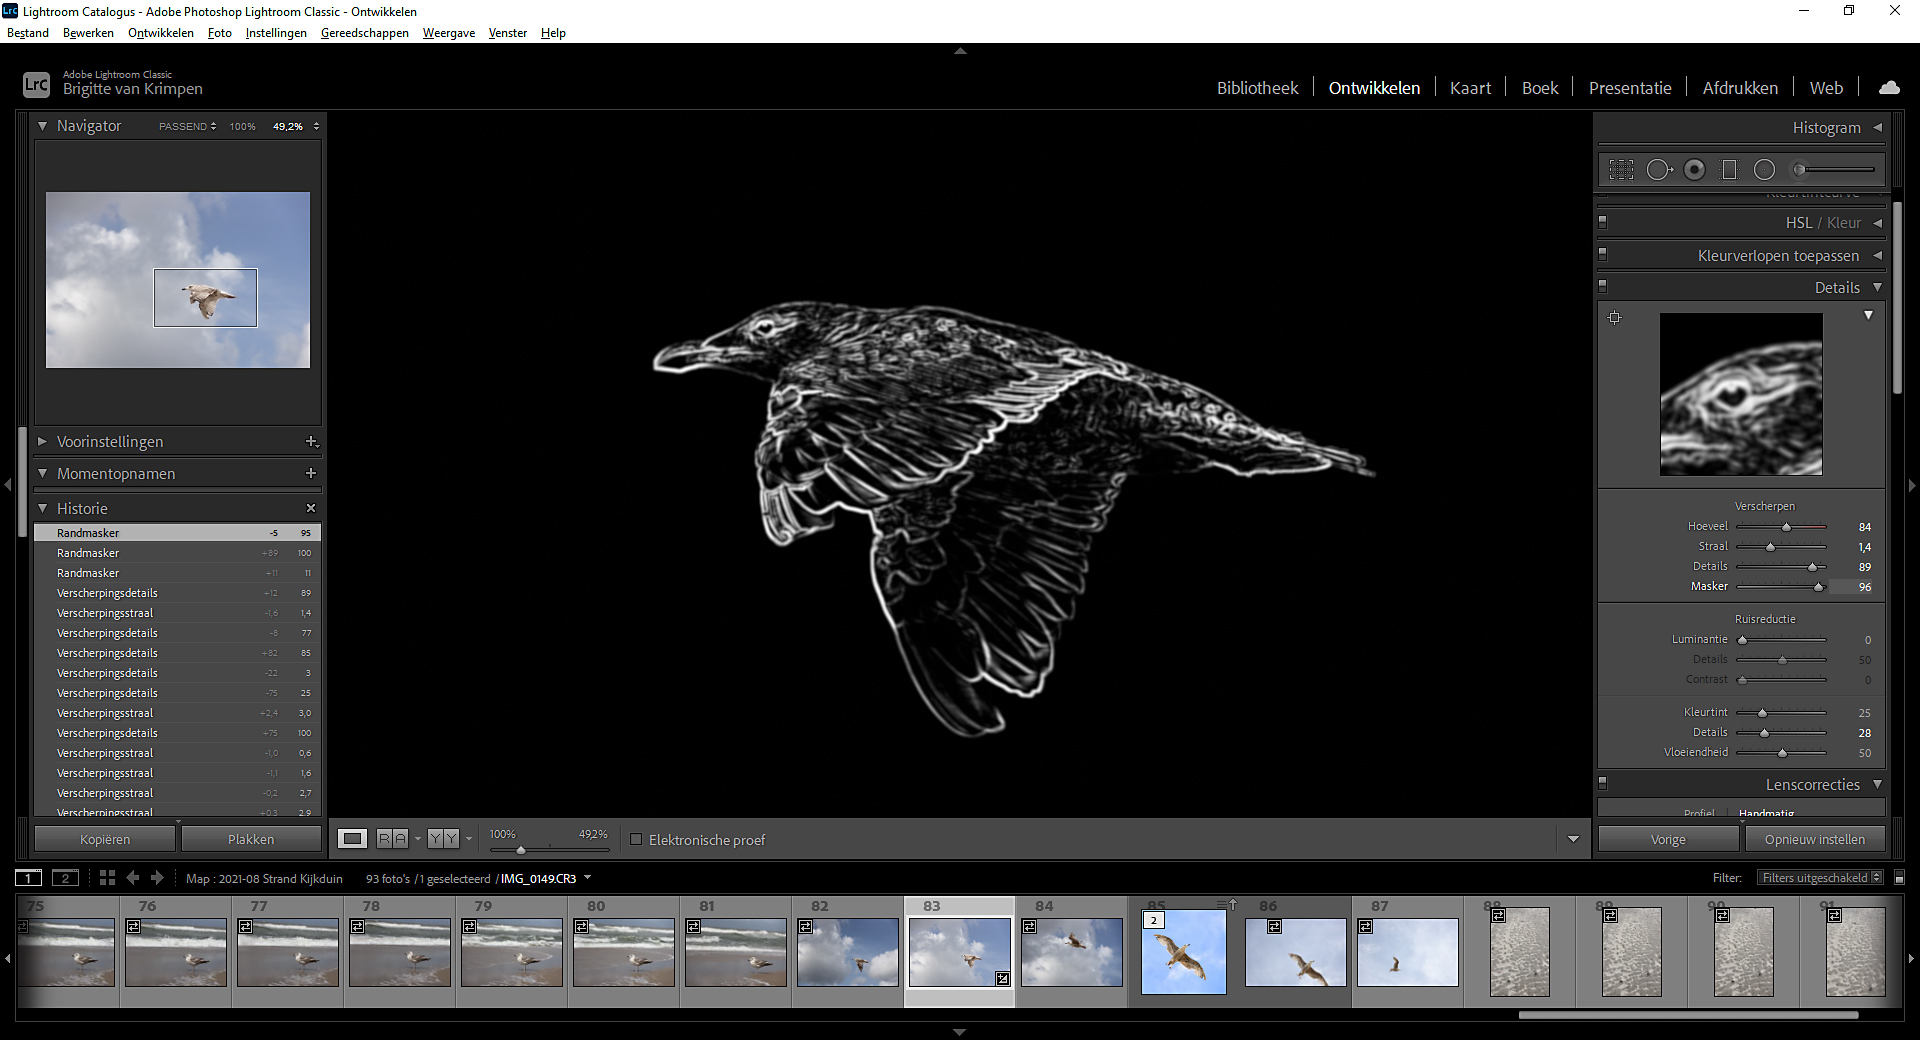Select the Radial Filter tool

click(1764, 170)
